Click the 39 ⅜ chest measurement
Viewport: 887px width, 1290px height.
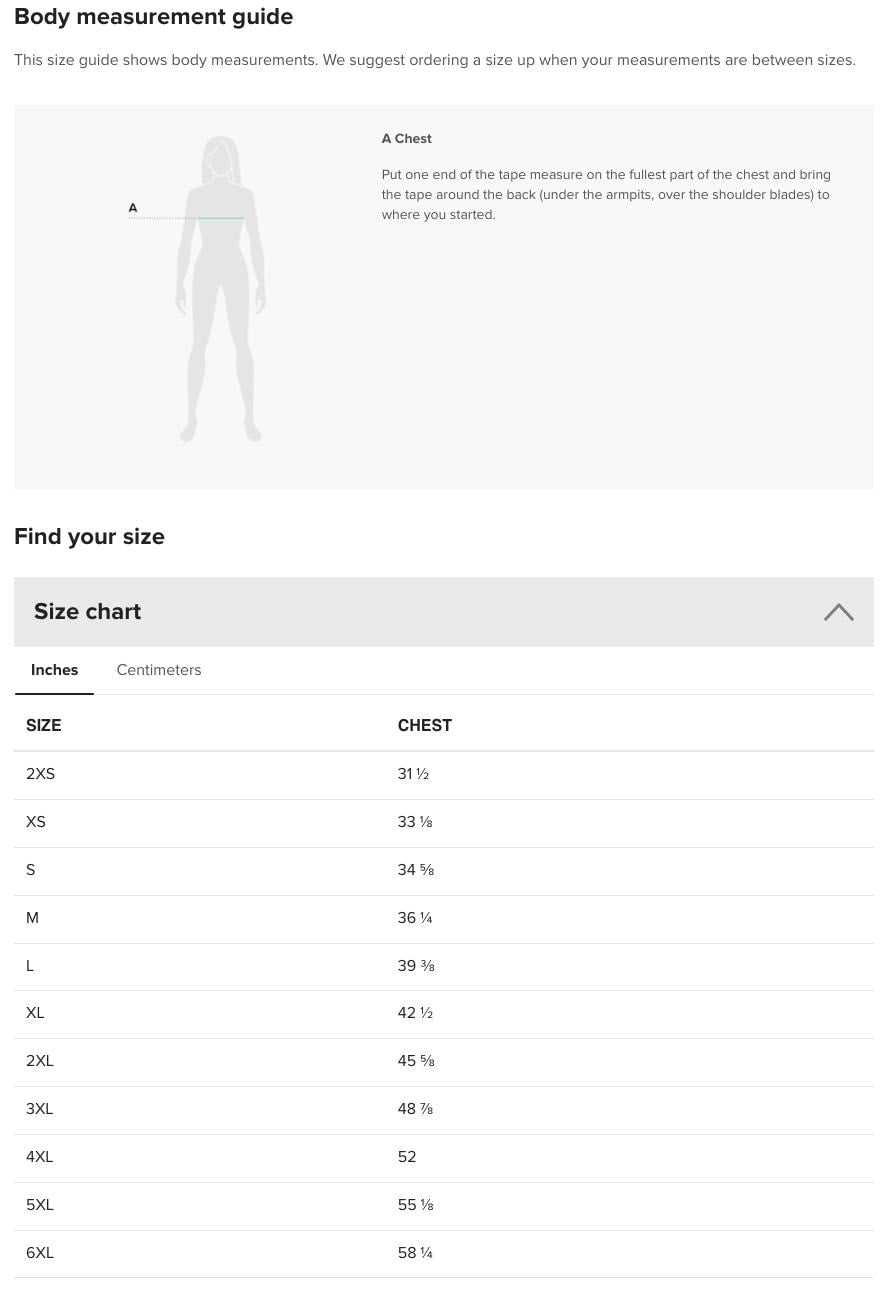click(x=415, y=966)
